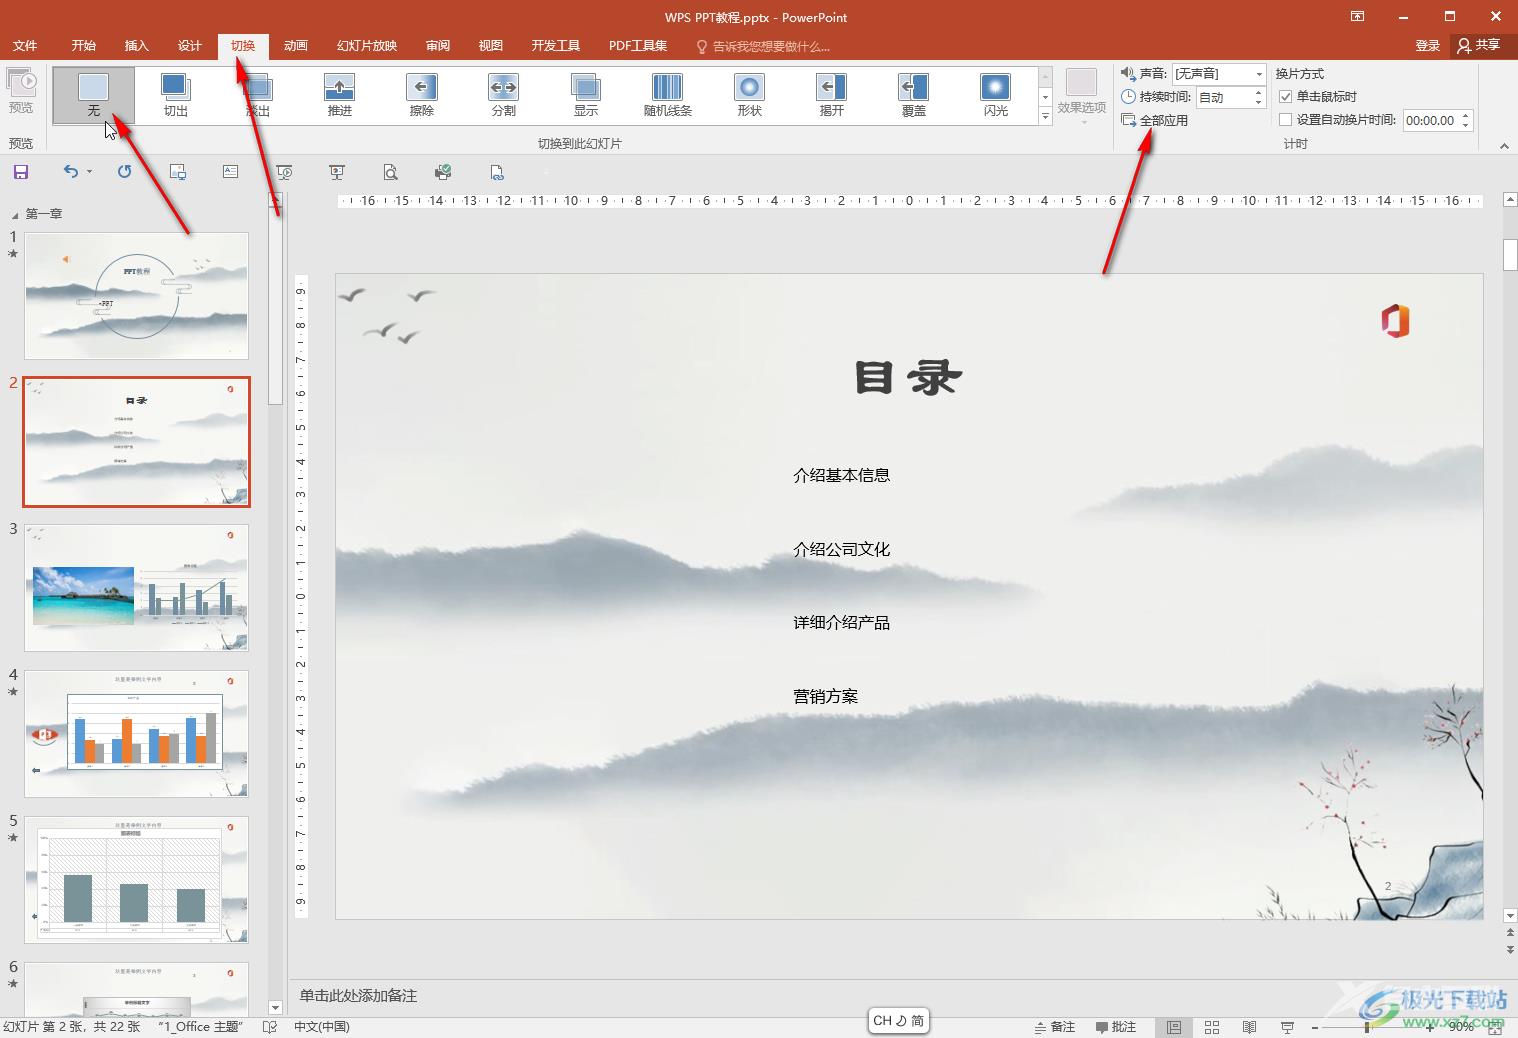1518x1038 pixels.
Task: Open the PDF工具集 tab
Action: 637,46
